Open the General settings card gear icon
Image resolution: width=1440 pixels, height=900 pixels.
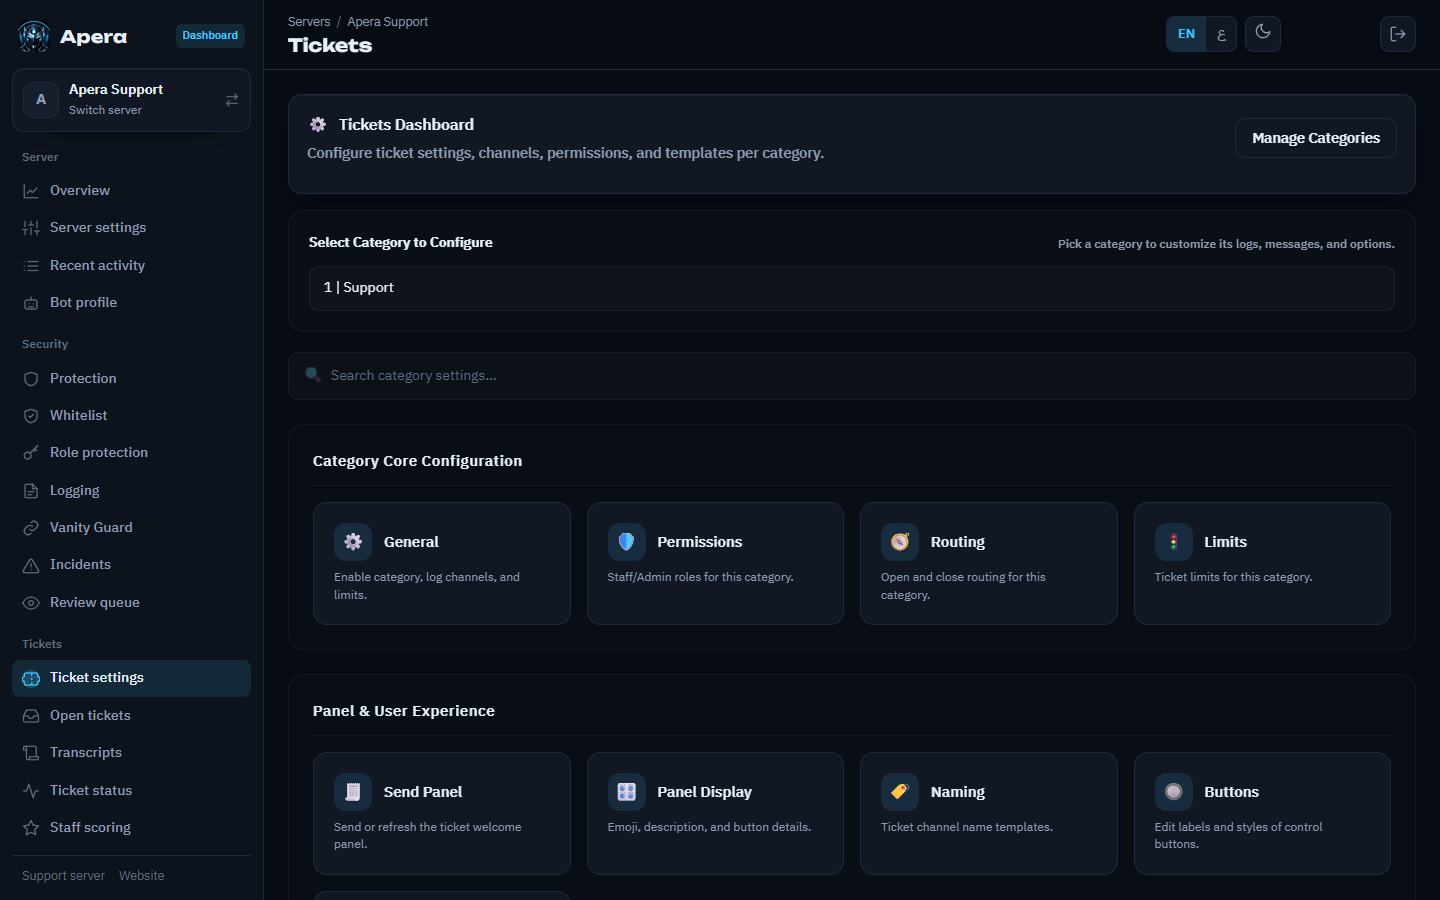click(353, 542)
